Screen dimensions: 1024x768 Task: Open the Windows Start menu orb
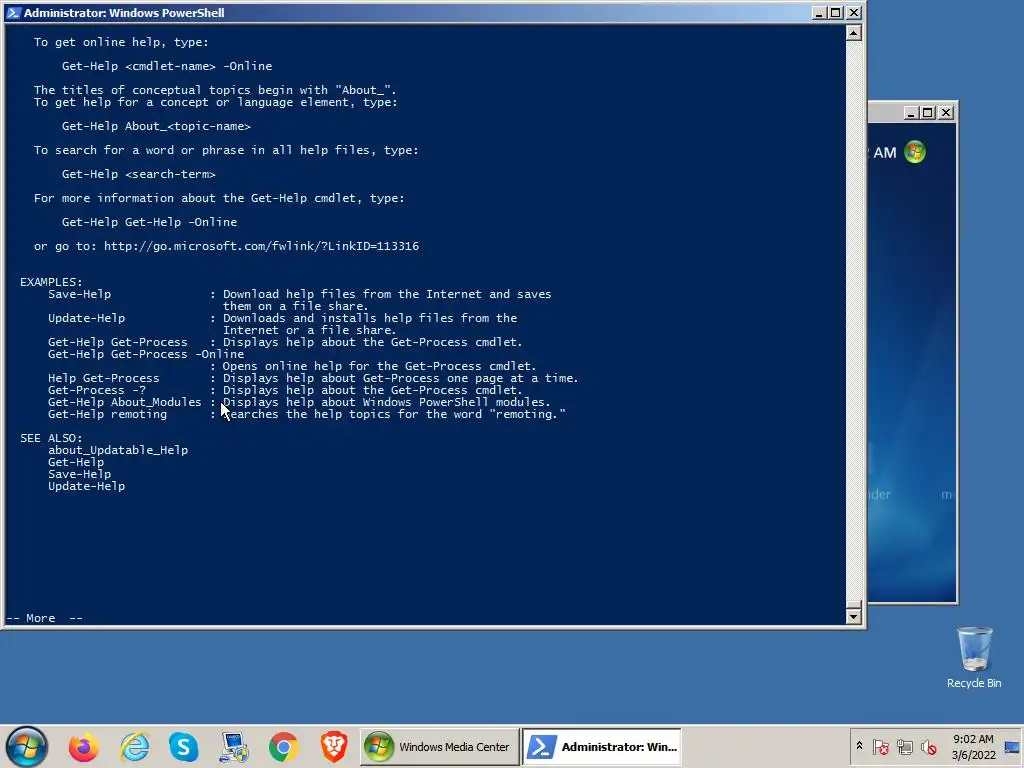(27, 746)
